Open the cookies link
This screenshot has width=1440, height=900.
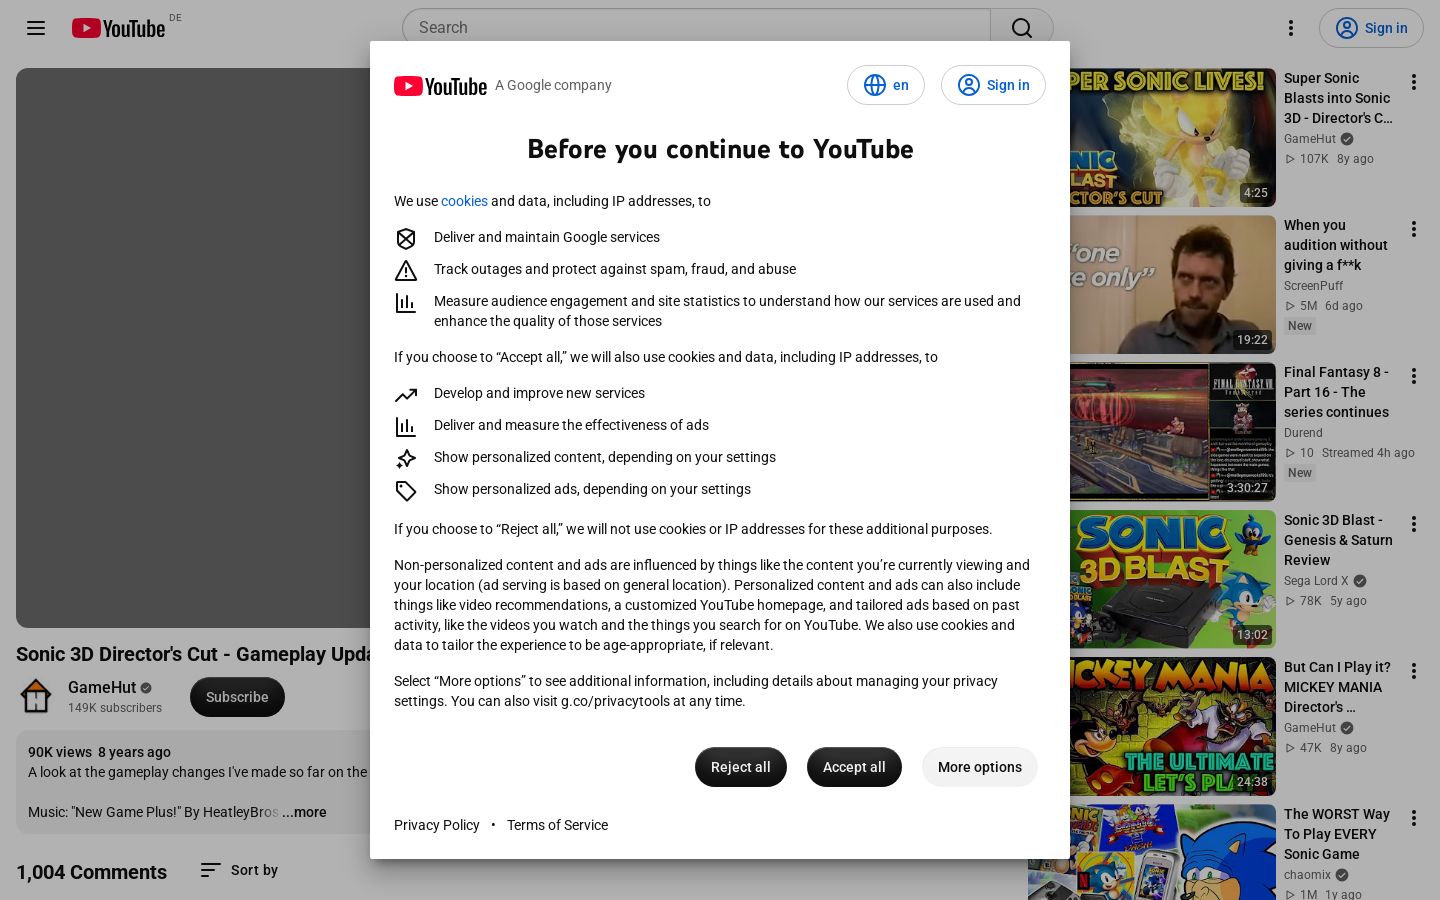(x=464, y=201)
